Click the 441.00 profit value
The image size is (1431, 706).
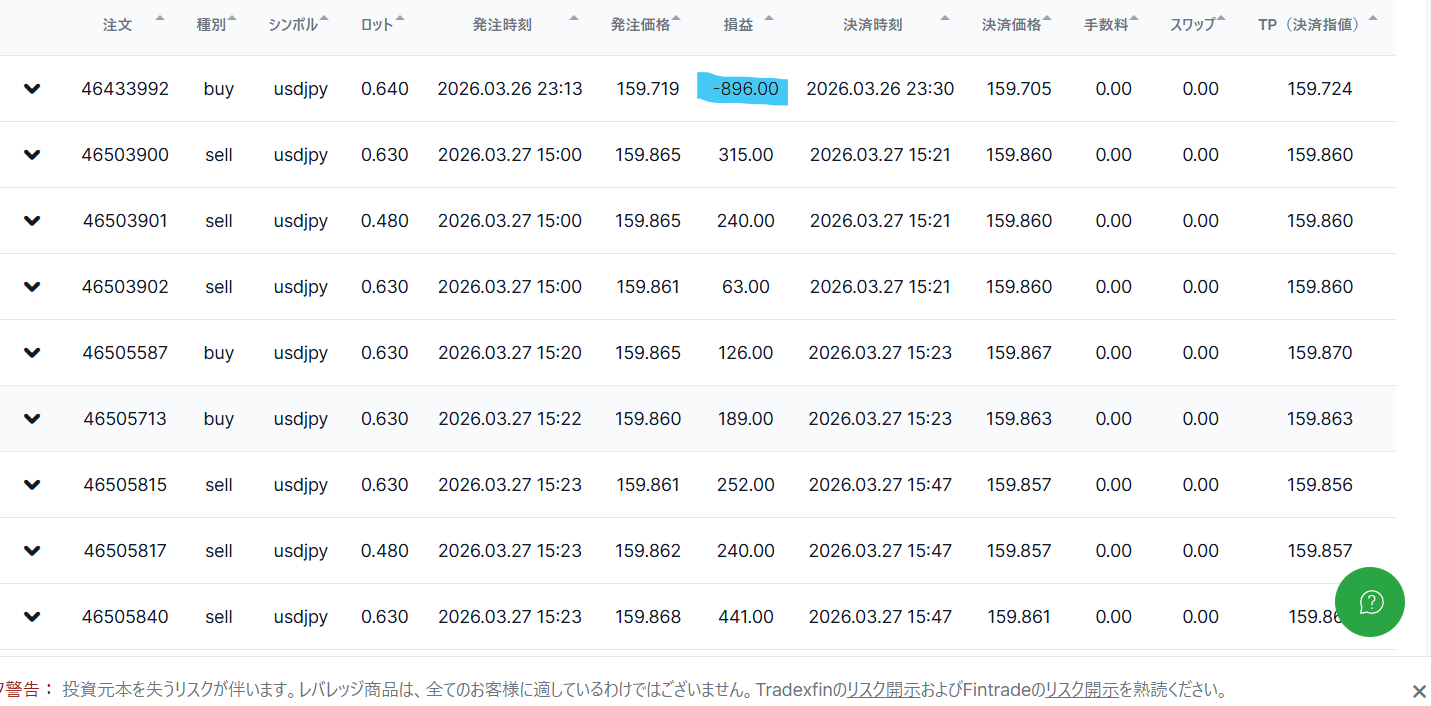(x=746, y=617)
